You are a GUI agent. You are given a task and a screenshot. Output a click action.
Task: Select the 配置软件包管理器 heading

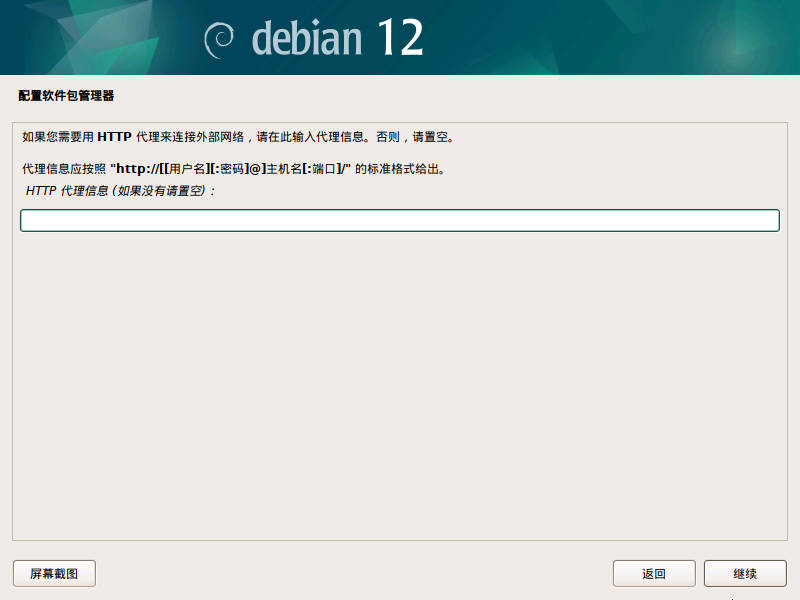pos(66,97)
